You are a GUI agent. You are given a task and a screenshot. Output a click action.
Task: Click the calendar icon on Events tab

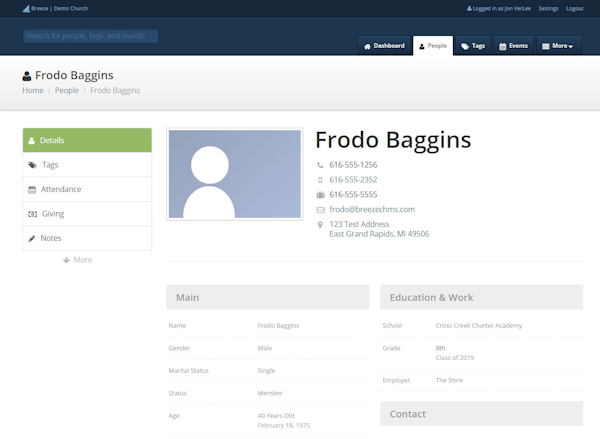coord(502,46)
